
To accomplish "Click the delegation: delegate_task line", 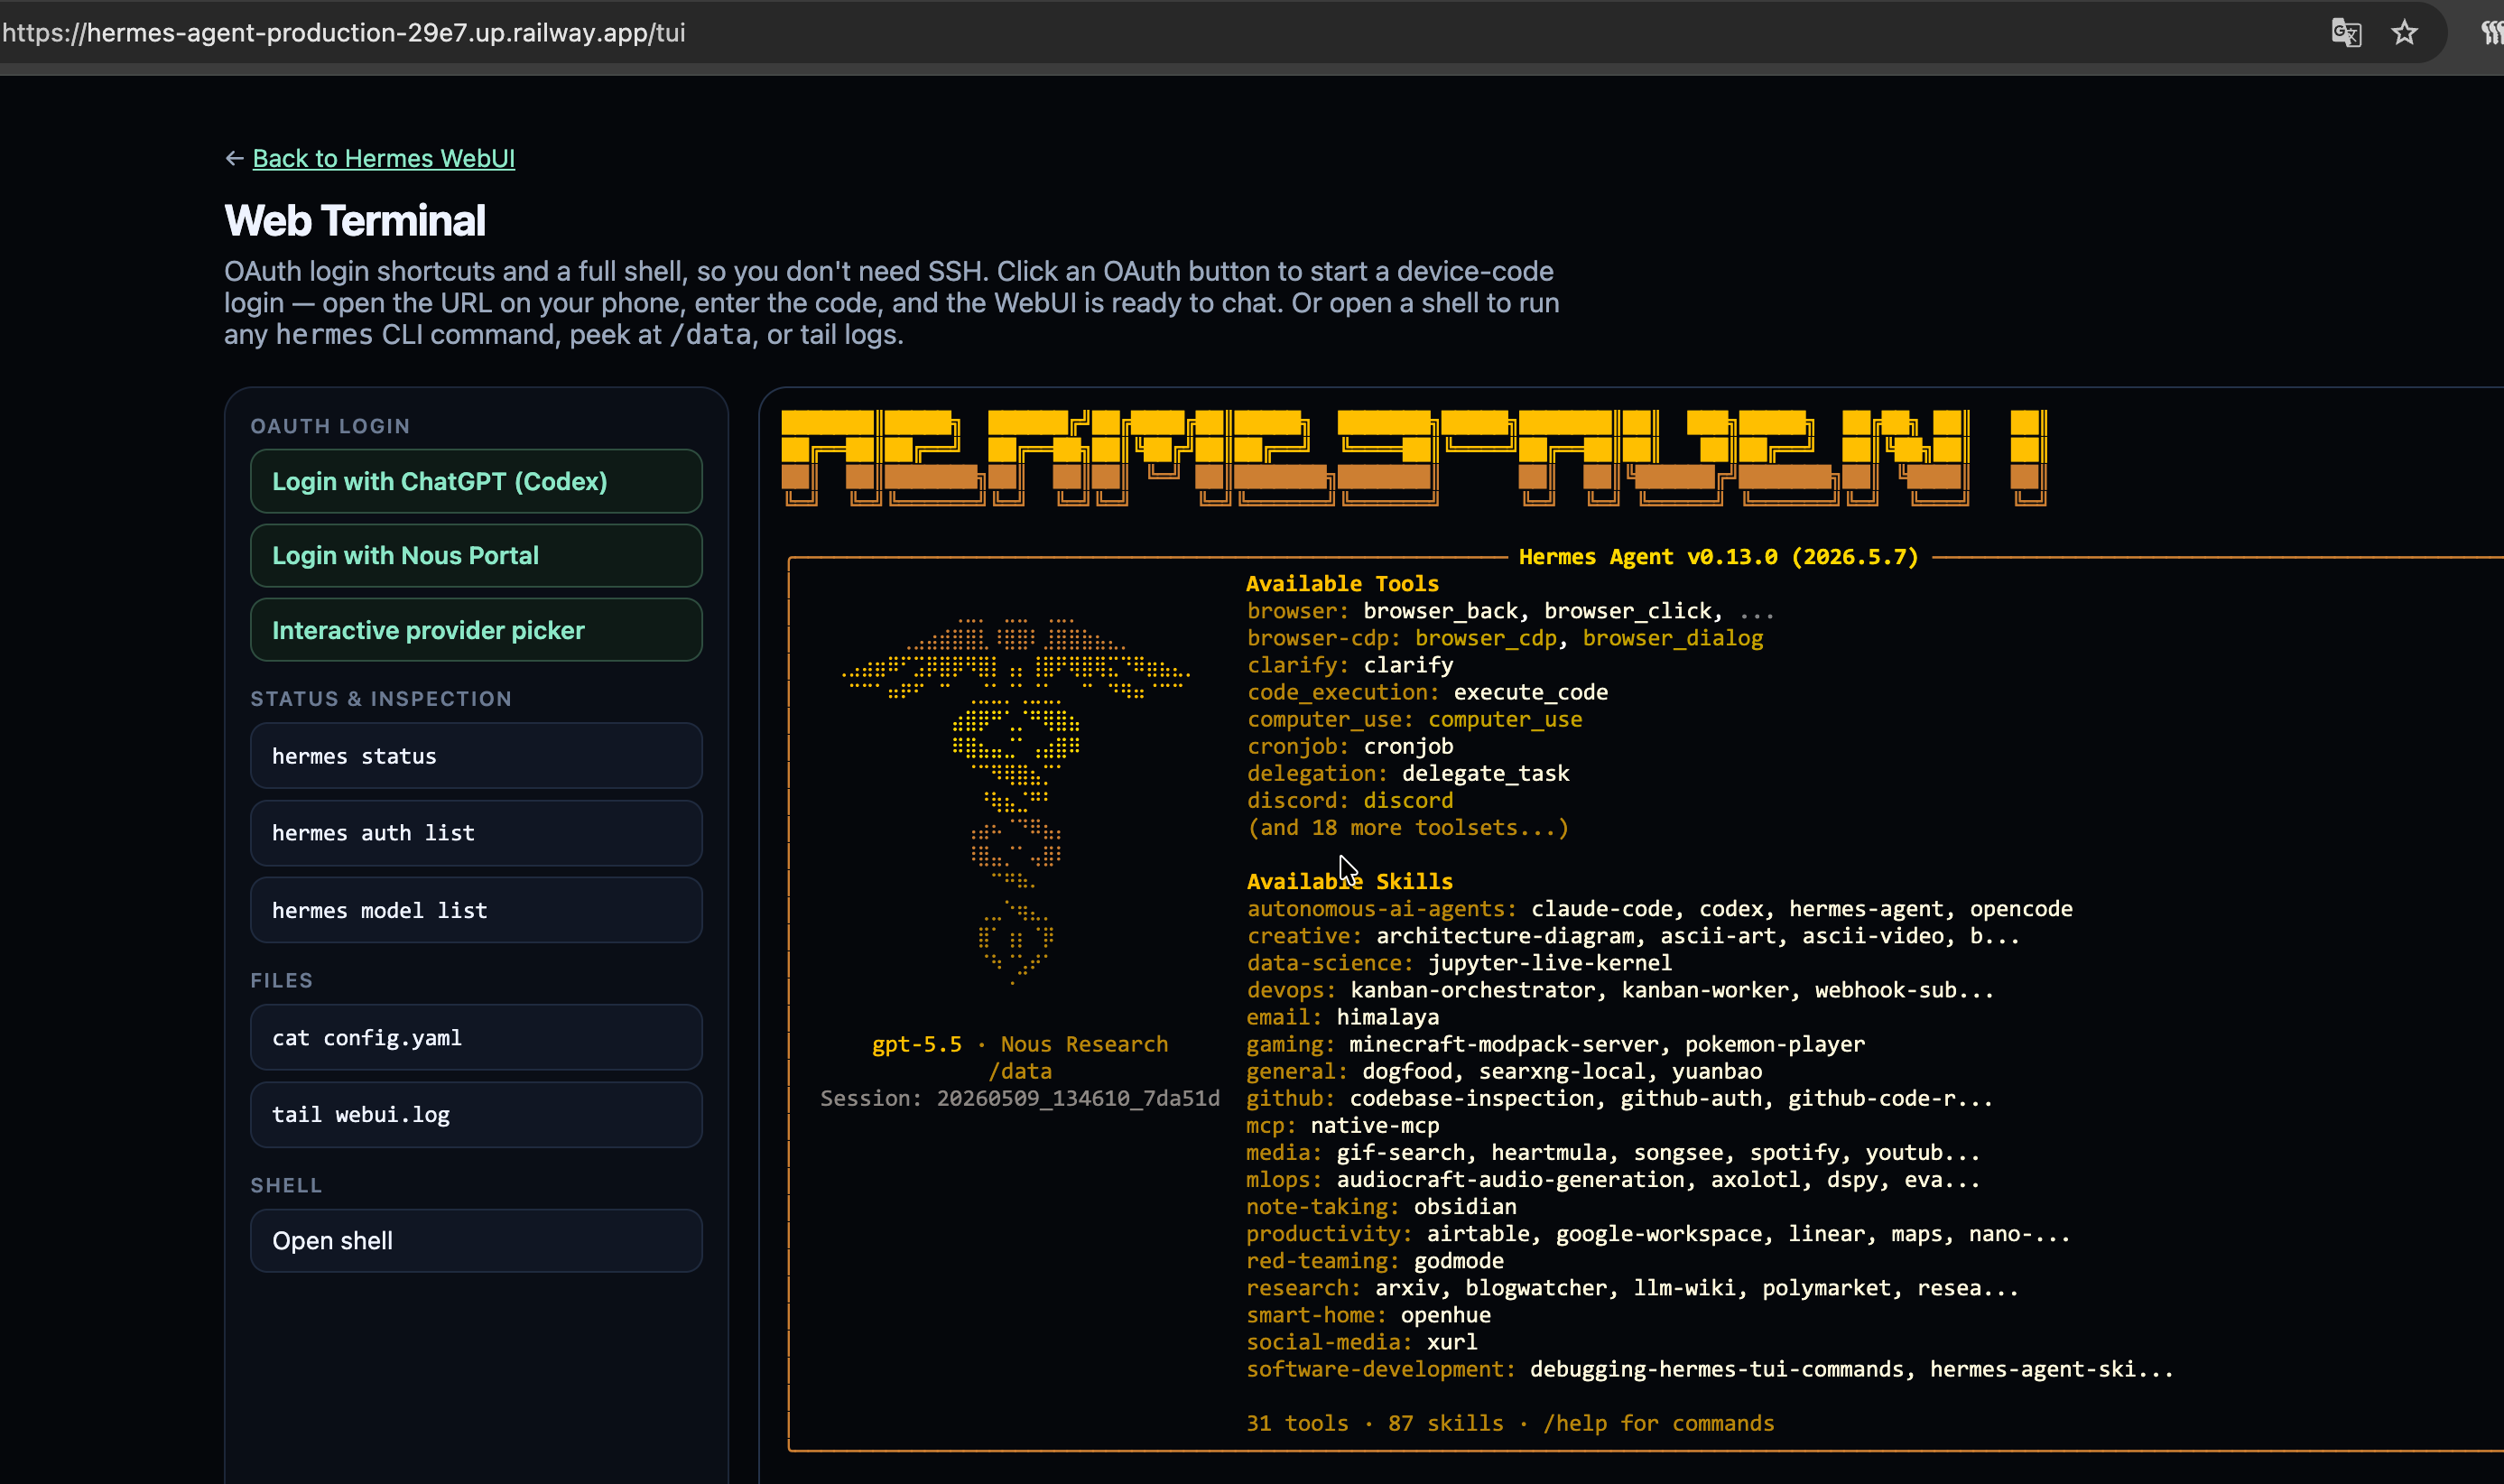I will pos(1408,773).
